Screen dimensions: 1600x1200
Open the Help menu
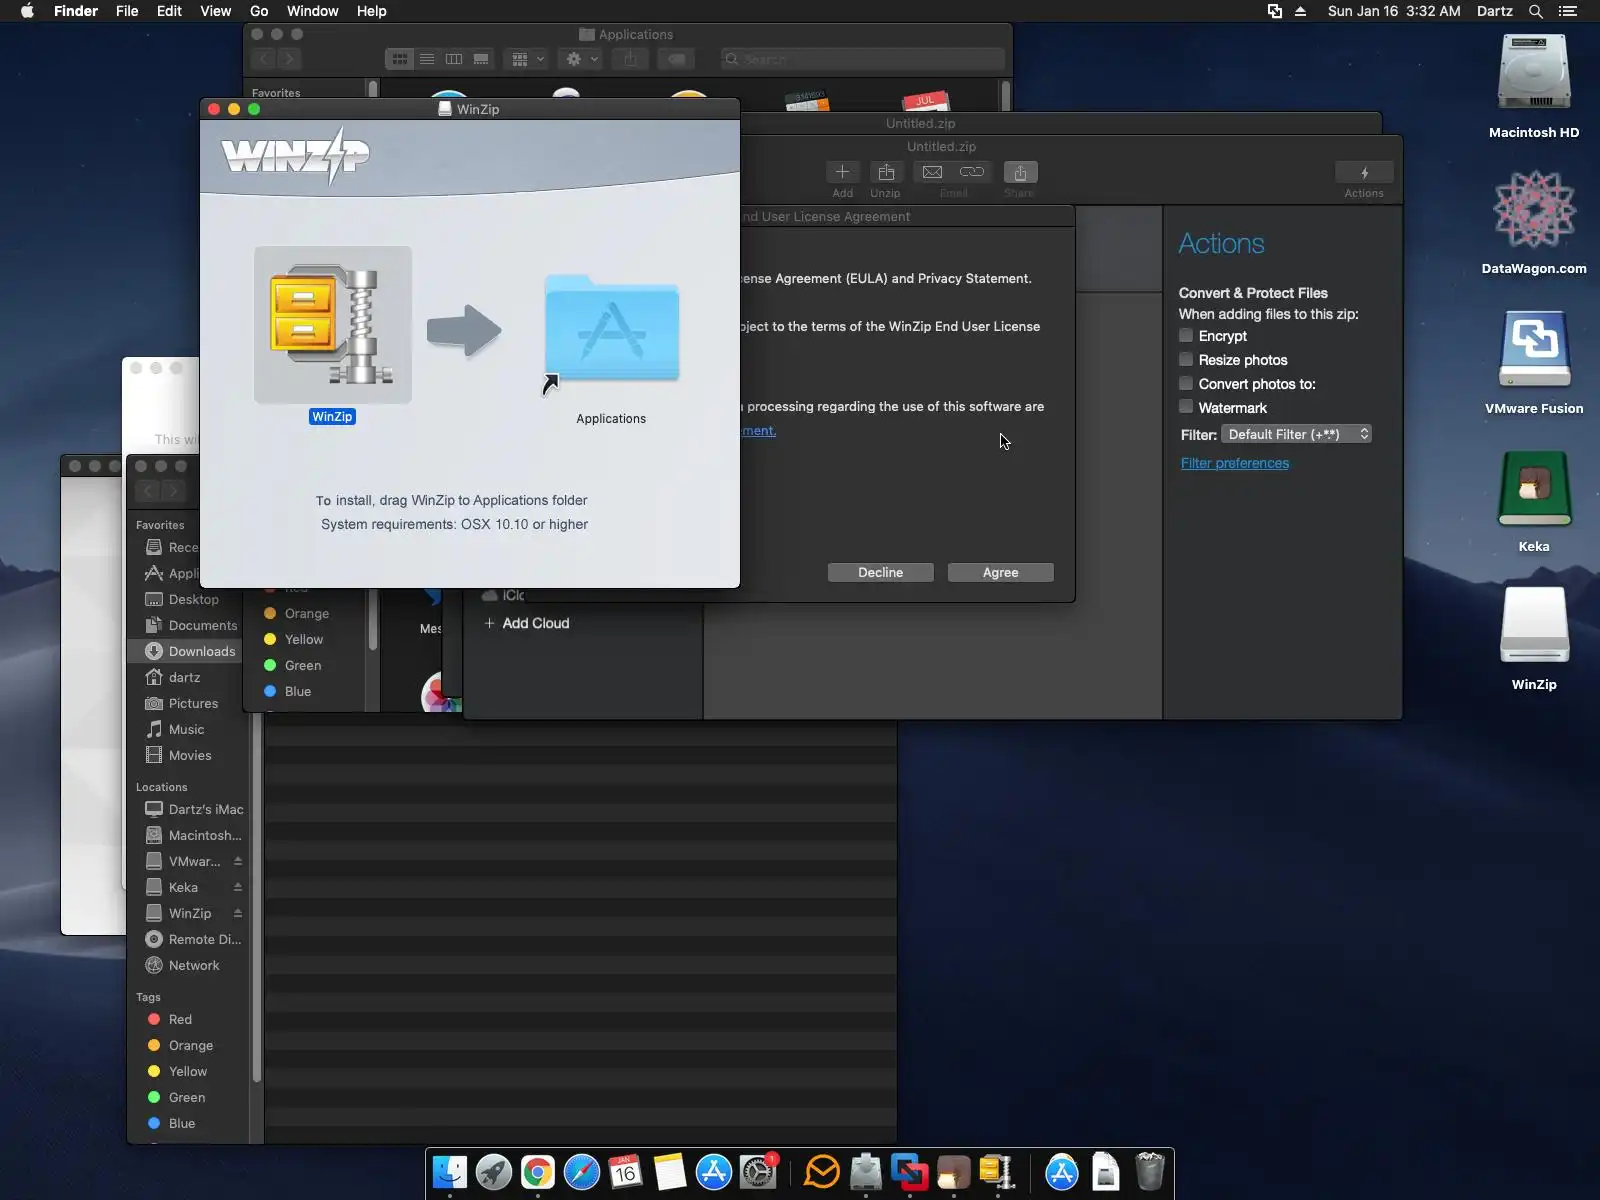(371, 11)
